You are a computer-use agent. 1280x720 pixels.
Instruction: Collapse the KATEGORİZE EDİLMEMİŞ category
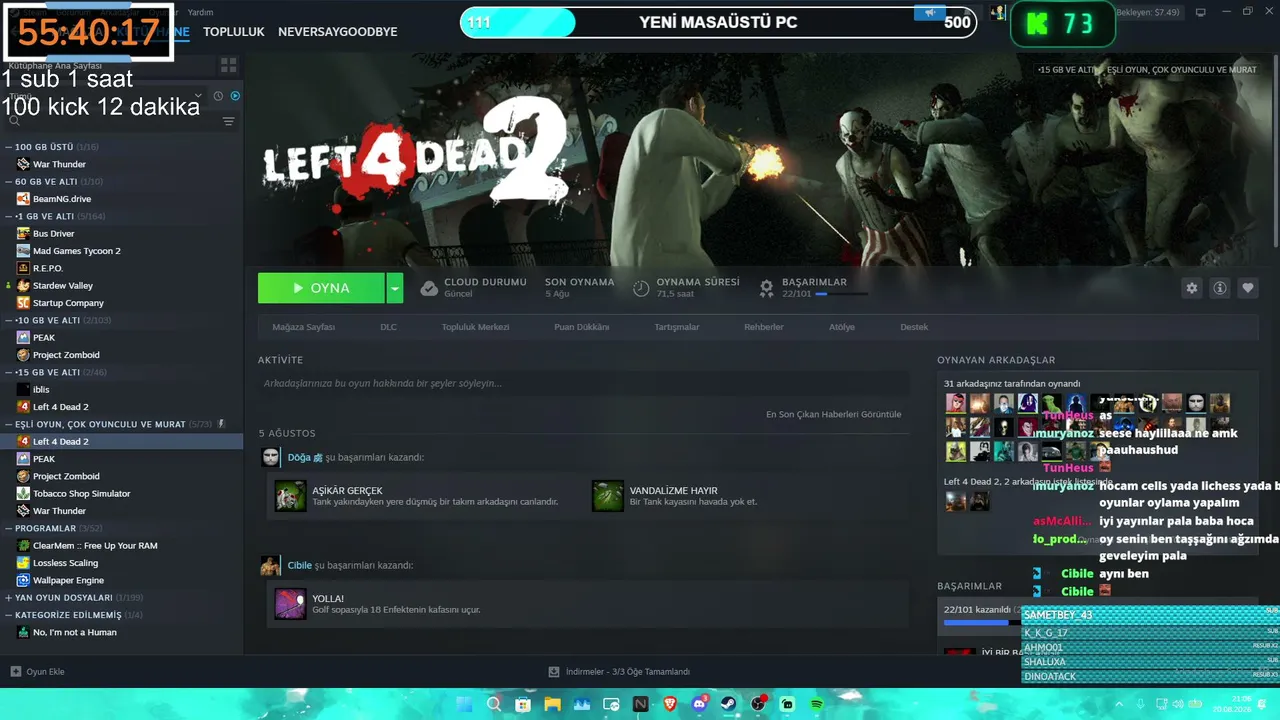pyautogui.click(x=9, y=615)
